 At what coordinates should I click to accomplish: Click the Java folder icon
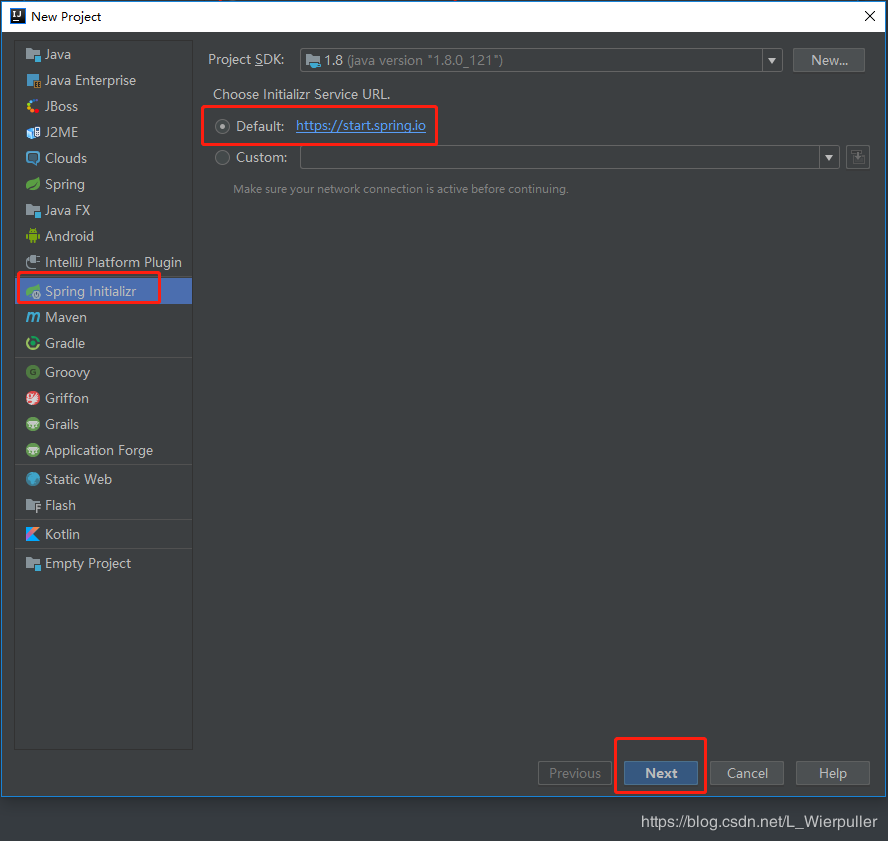[x=33, y=54]
